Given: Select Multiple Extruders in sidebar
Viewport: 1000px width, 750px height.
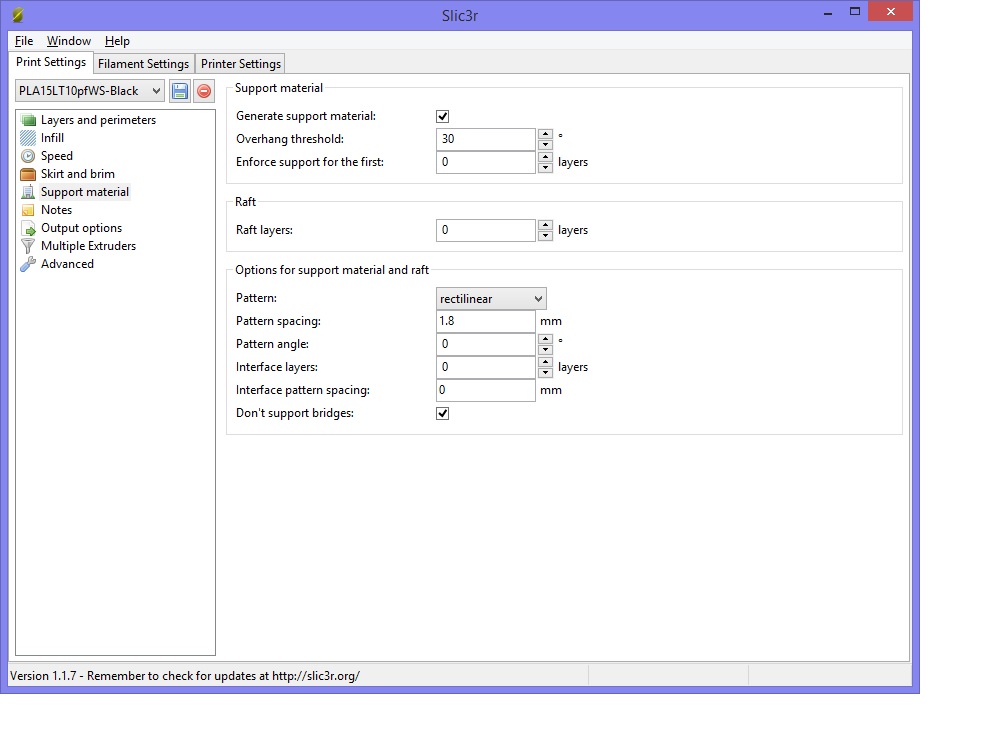Looking at the screenshot, I should (x=88, y=246).
